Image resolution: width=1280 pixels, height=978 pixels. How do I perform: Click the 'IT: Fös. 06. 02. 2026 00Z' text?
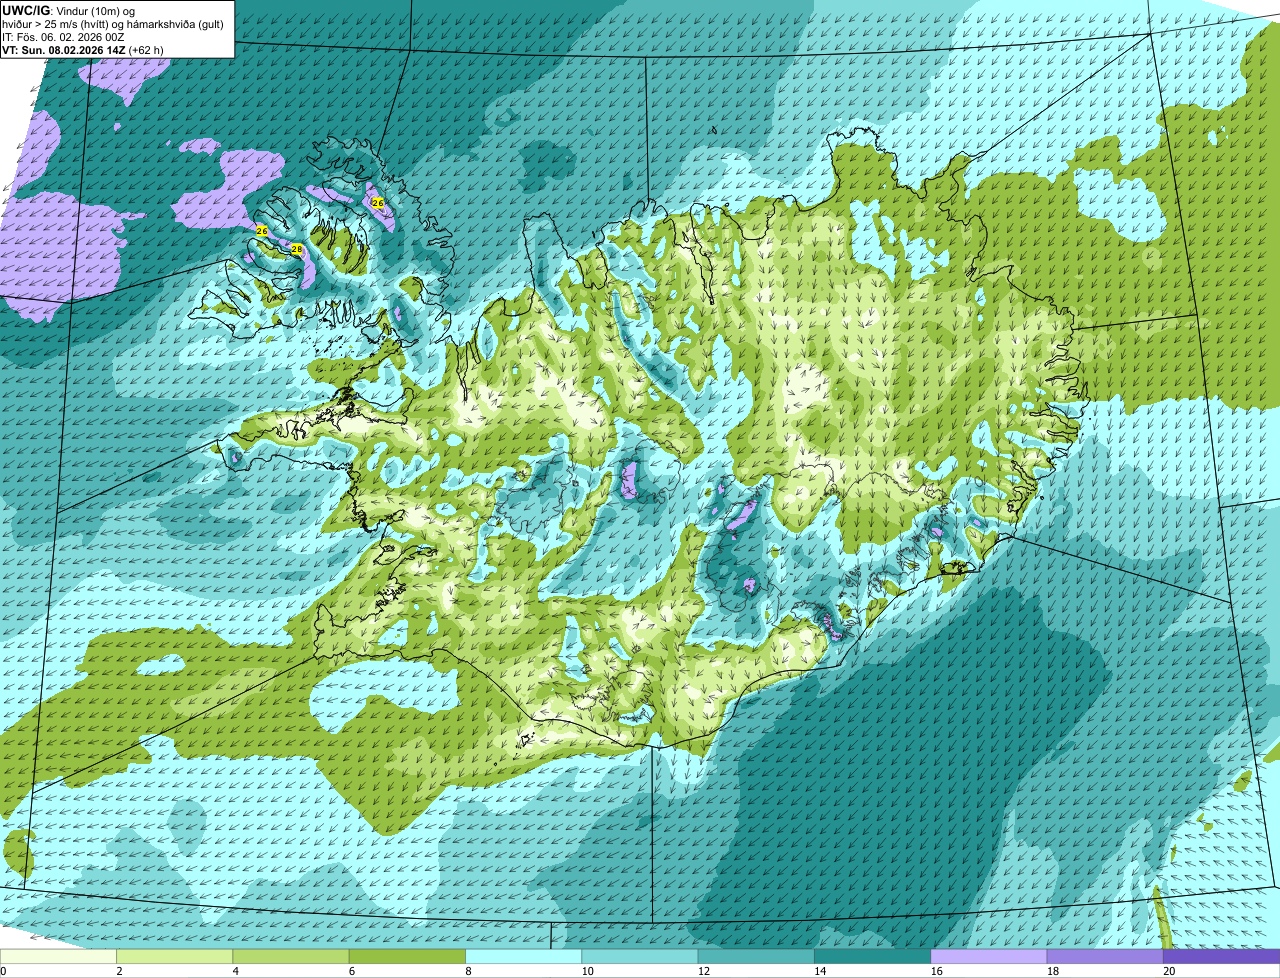coord(64,36)
